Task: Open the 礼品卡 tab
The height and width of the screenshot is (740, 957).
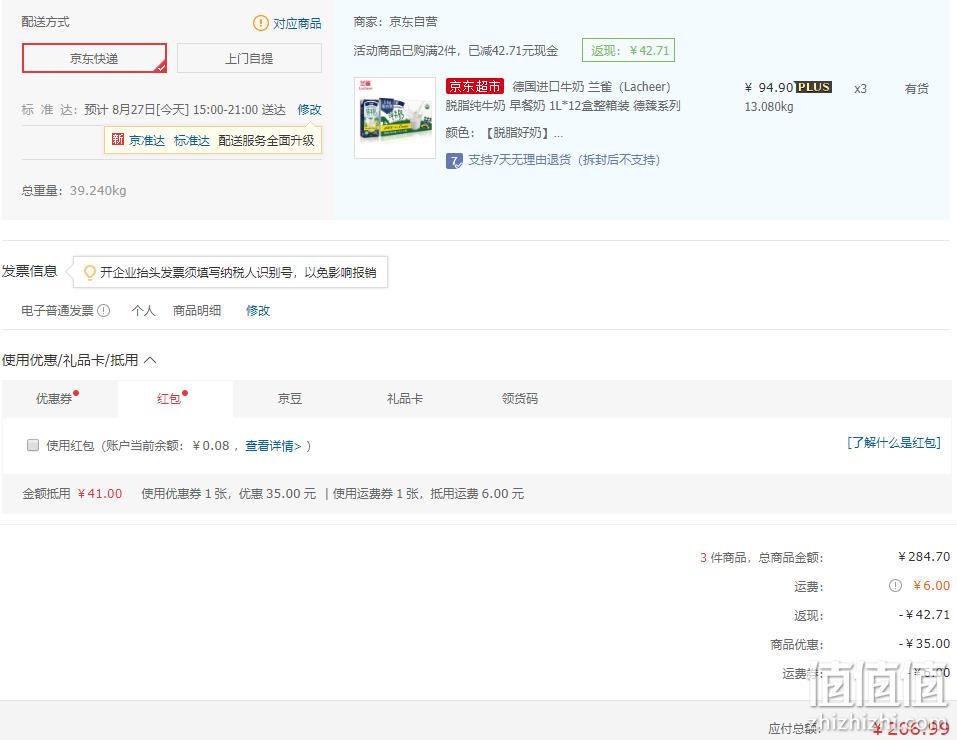Action: pos(405,399)
